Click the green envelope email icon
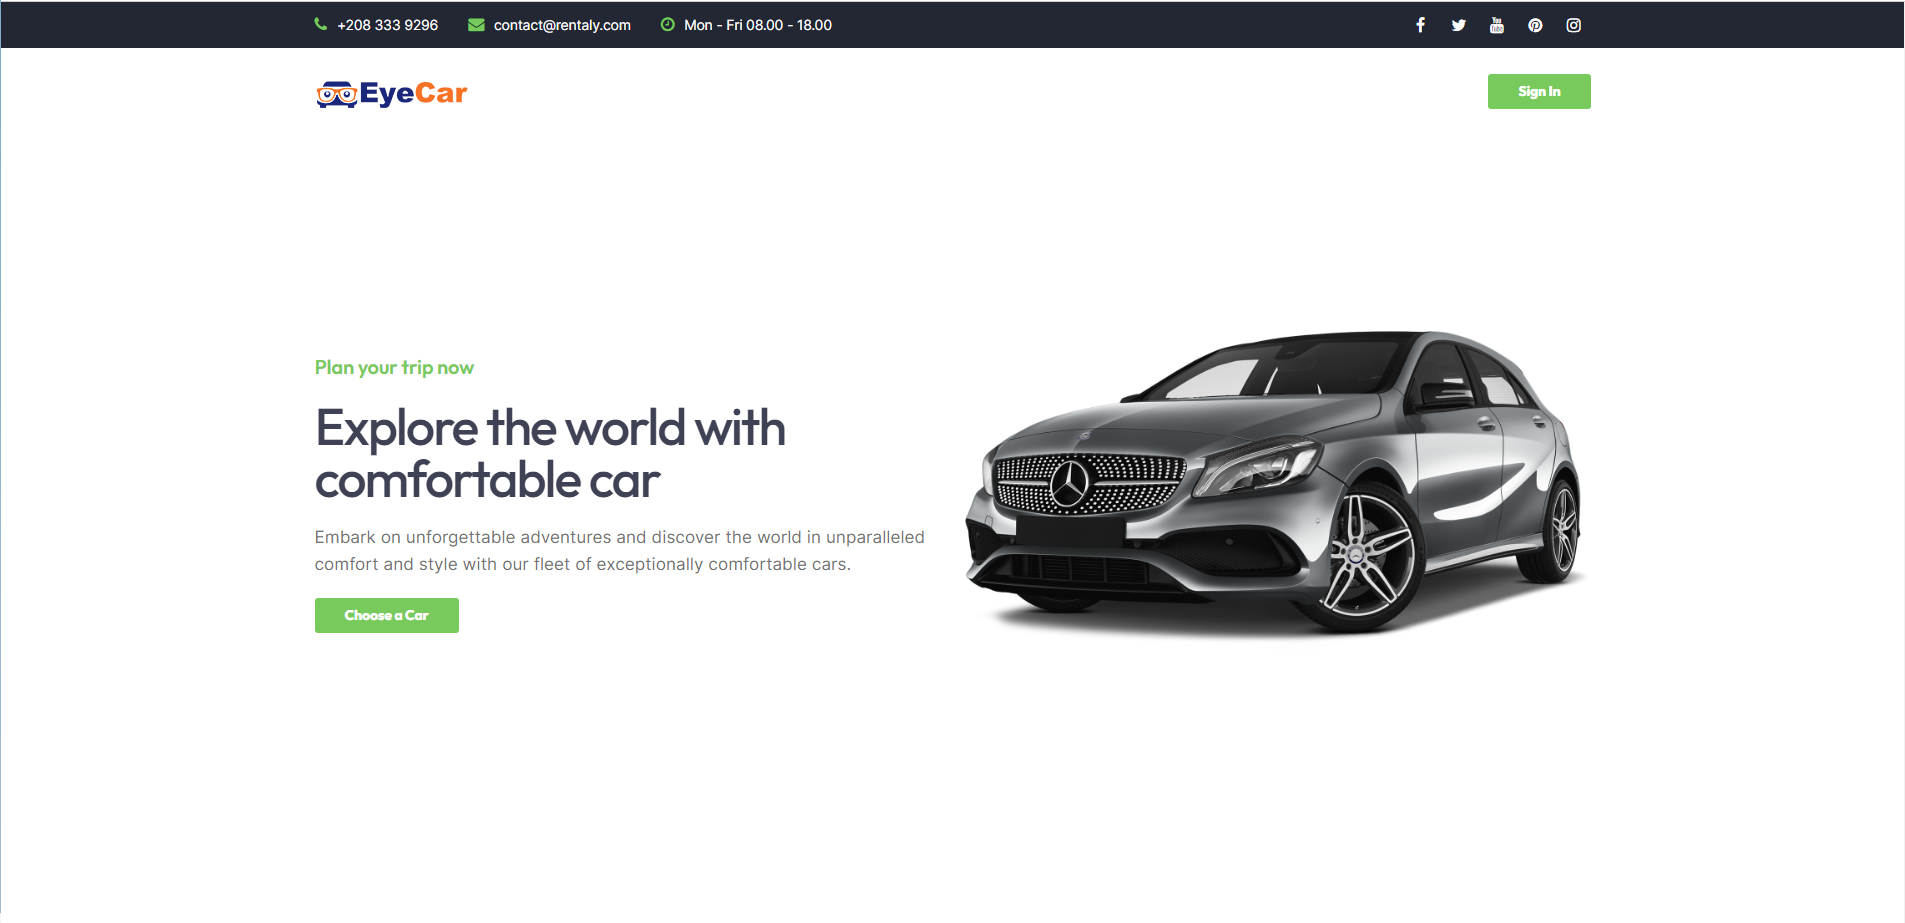The width and height of the screenshot is (1905, 923). click(476, 25)
